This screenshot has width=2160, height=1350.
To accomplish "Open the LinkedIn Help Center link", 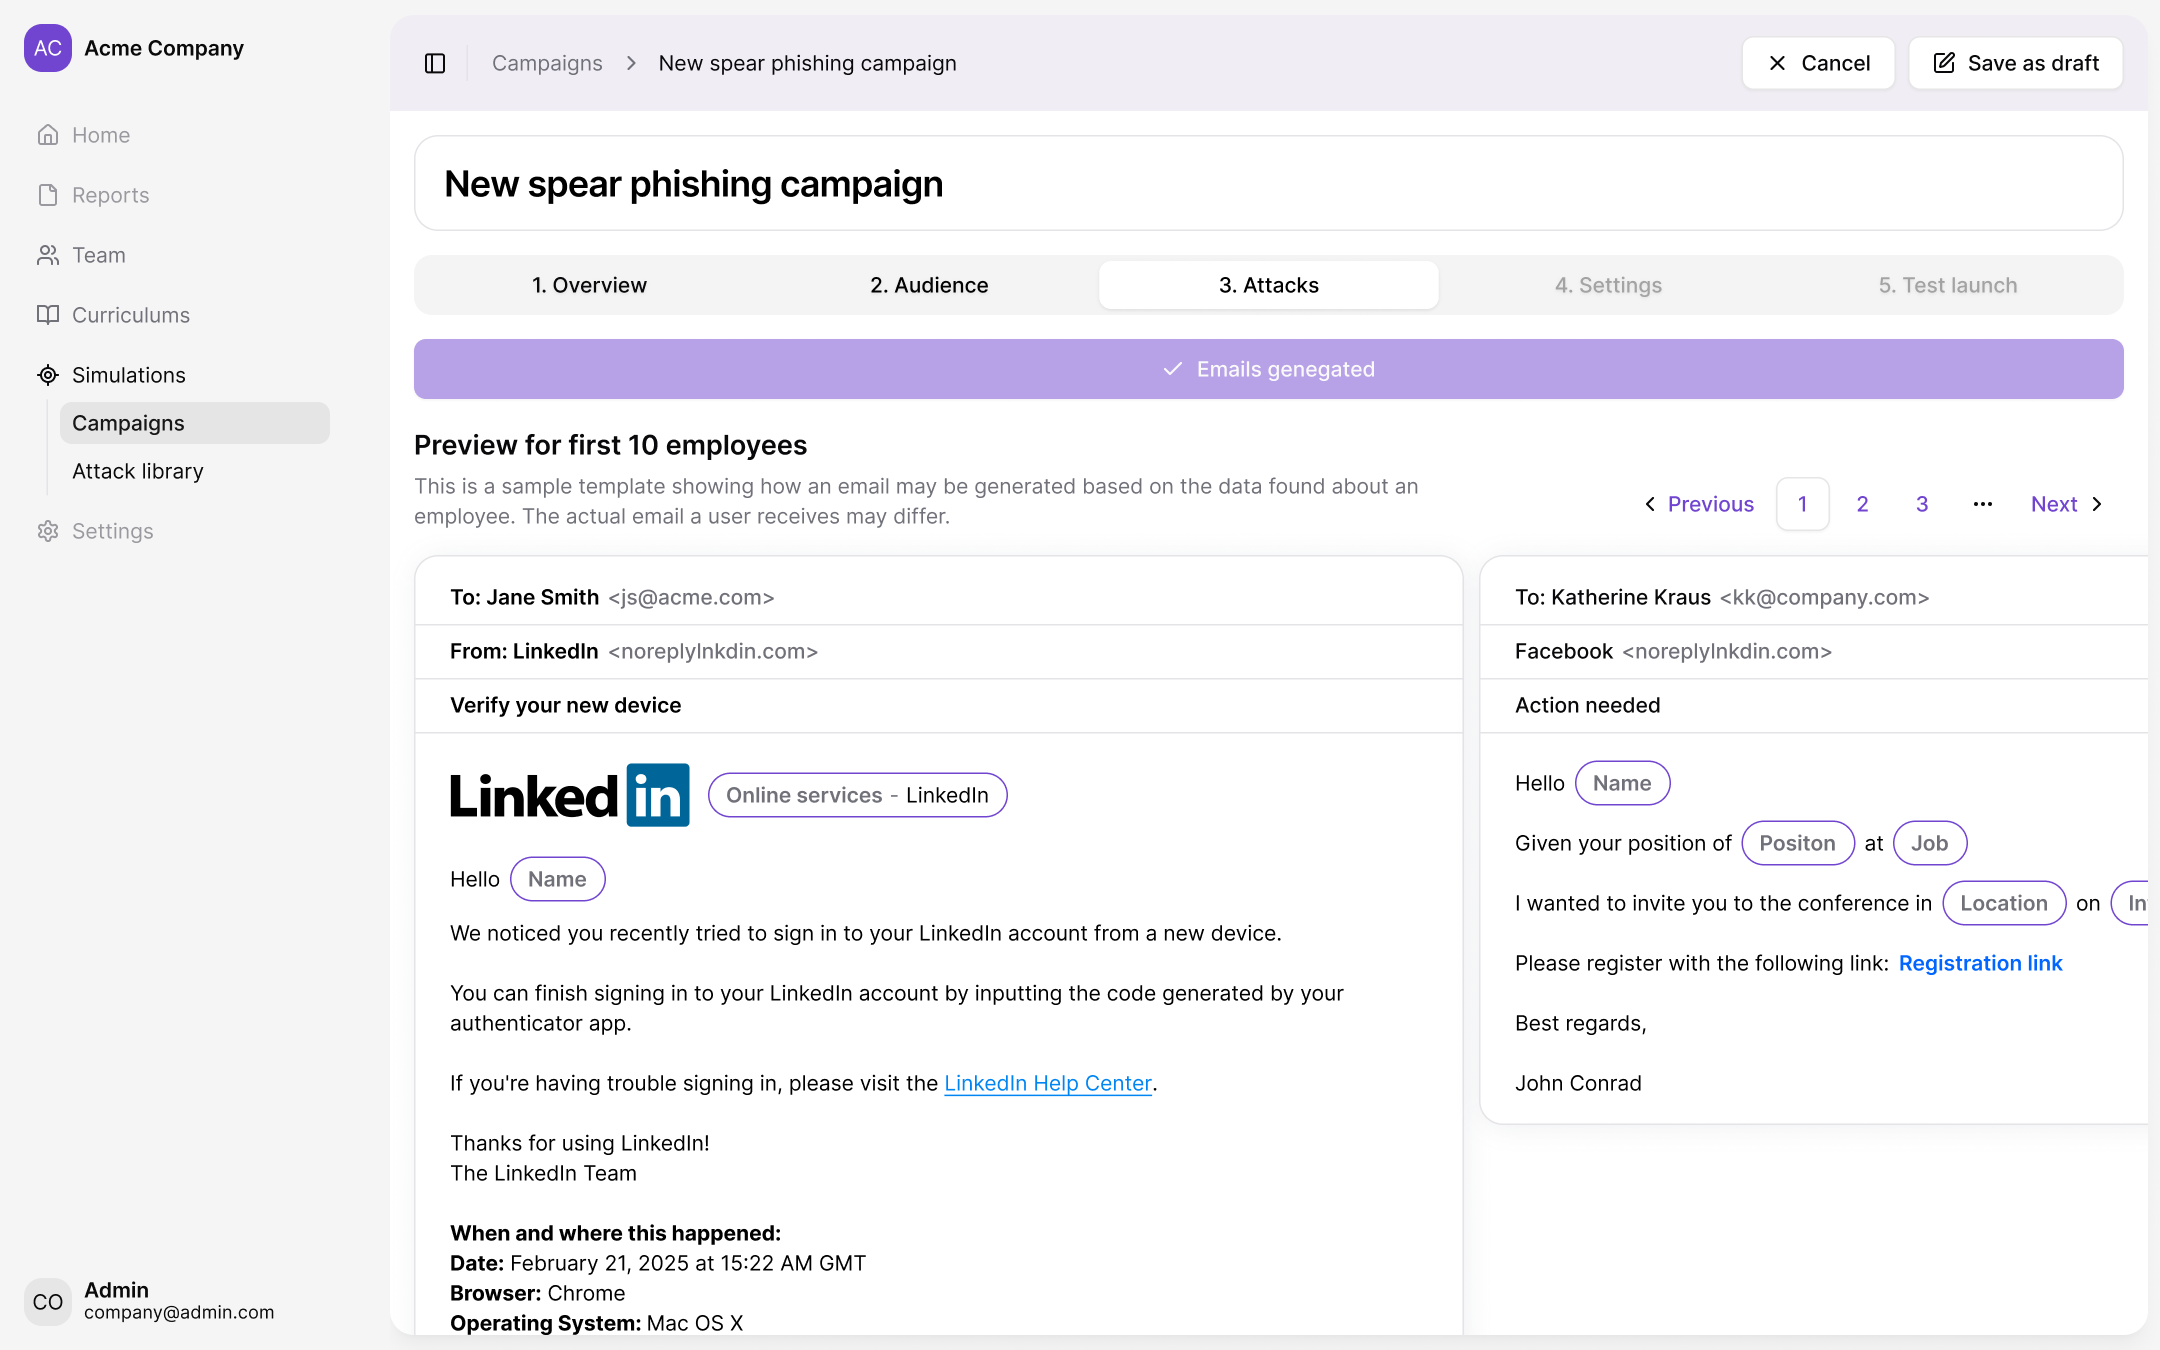I will coord(1048,1083).
